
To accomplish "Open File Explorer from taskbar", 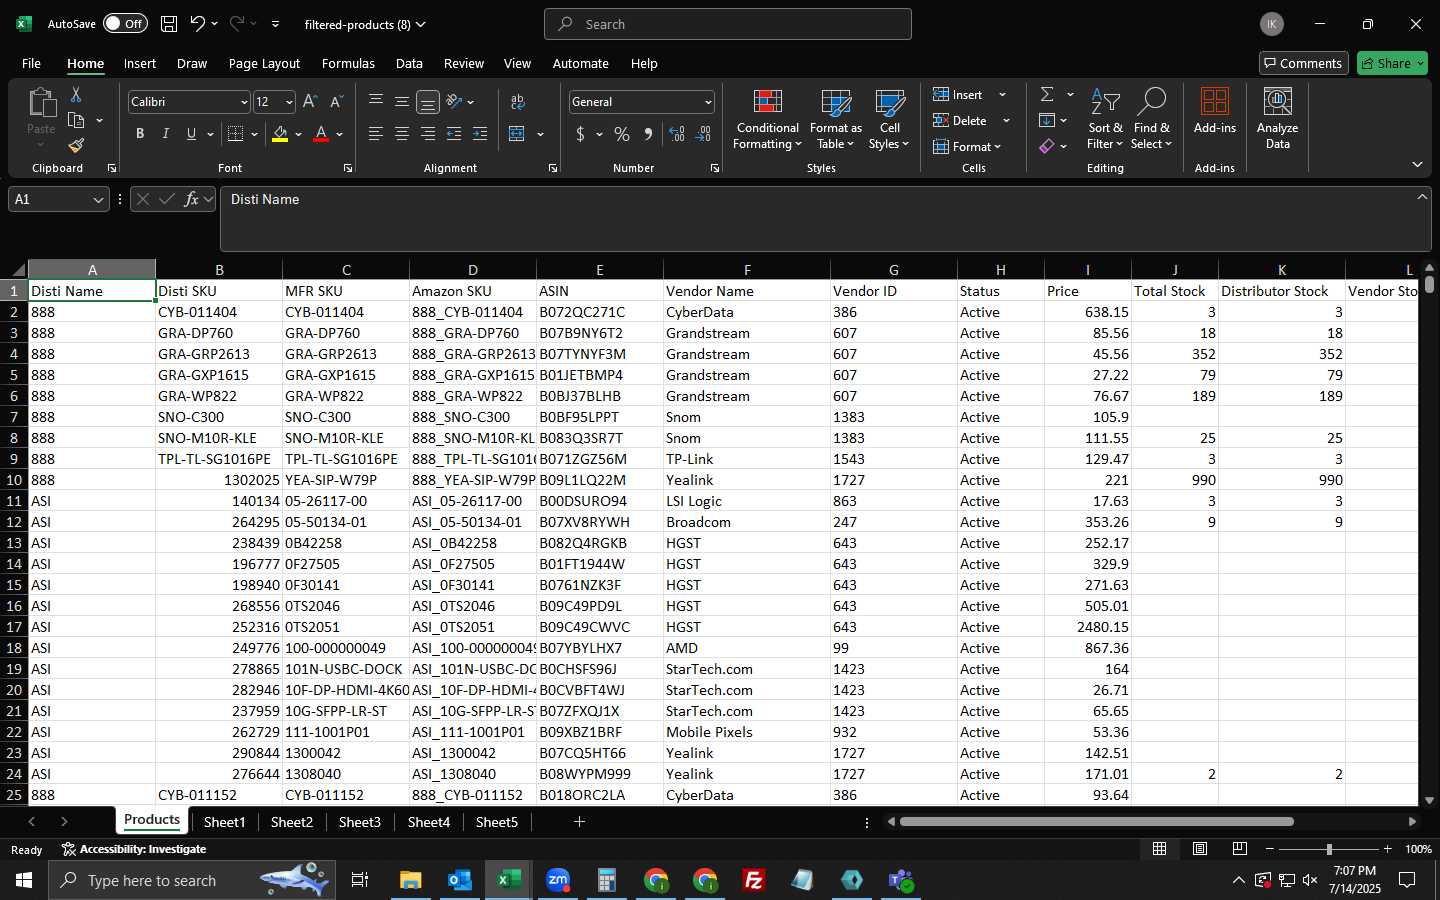I will (x=411, y=880).
